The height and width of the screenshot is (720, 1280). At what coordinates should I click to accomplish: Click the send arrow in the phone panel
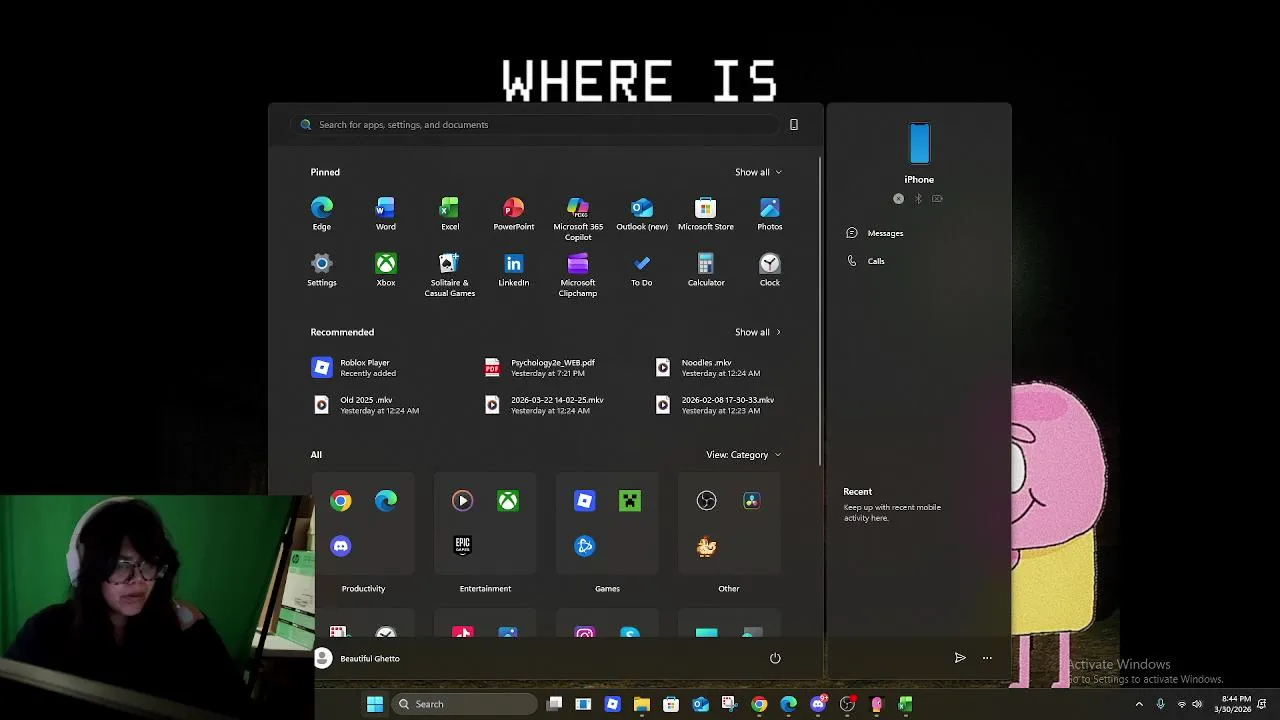[960, 658]
